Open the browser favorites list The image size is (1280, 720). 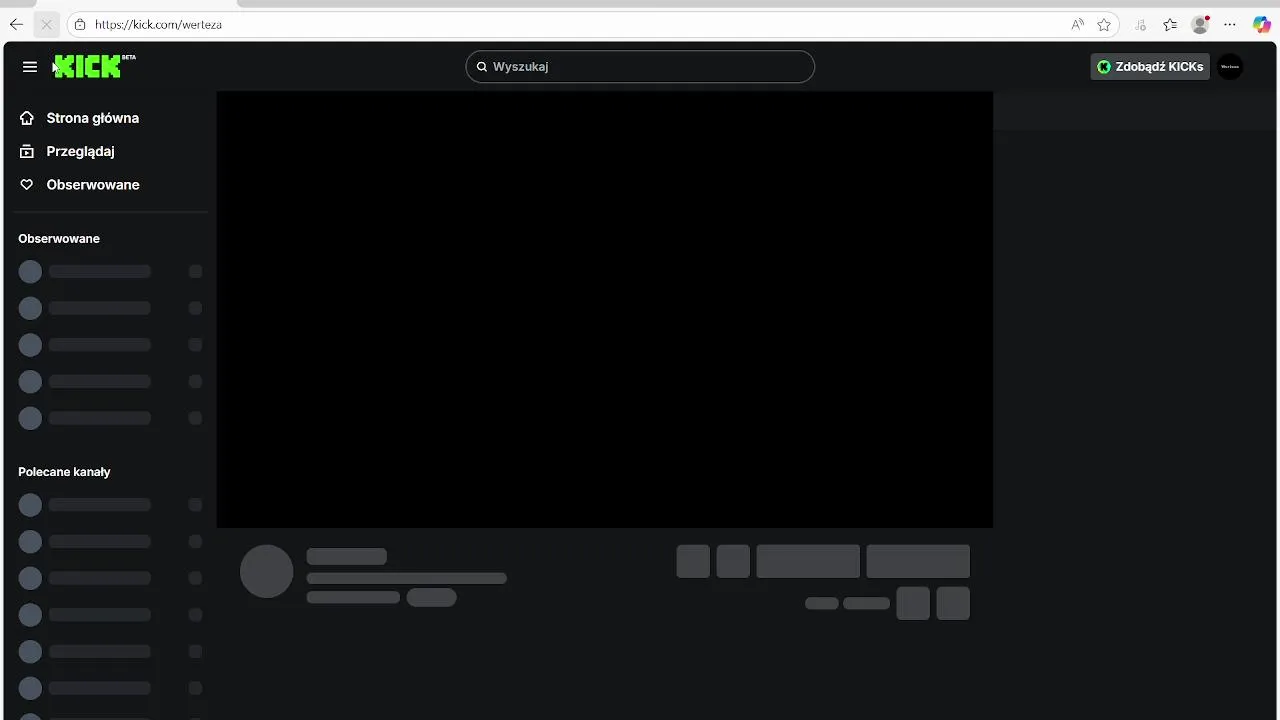point(1170,24)
